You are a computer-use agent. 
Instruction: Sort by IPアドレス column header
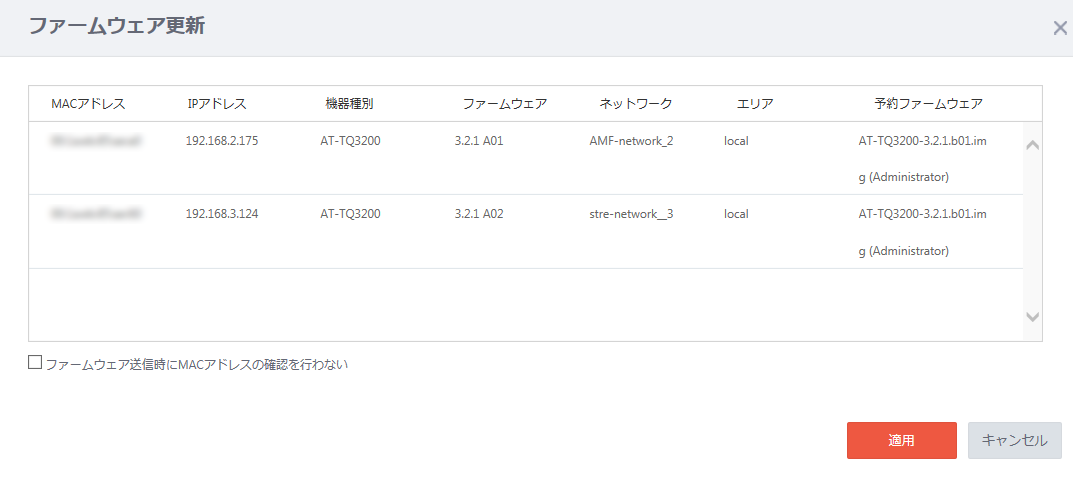pyautogui.click(x=216, y=104)
